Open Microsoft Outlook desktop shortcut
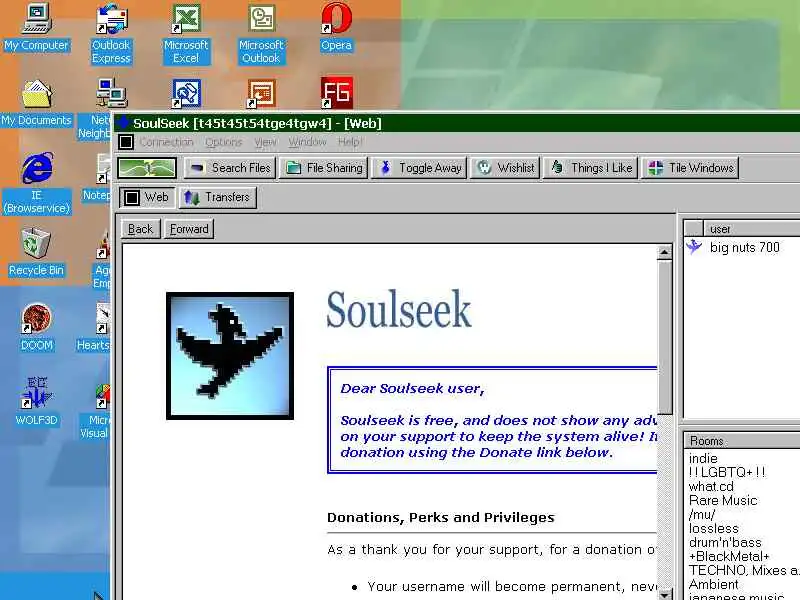This screenshot has height=600, width=800. (261, 34)
